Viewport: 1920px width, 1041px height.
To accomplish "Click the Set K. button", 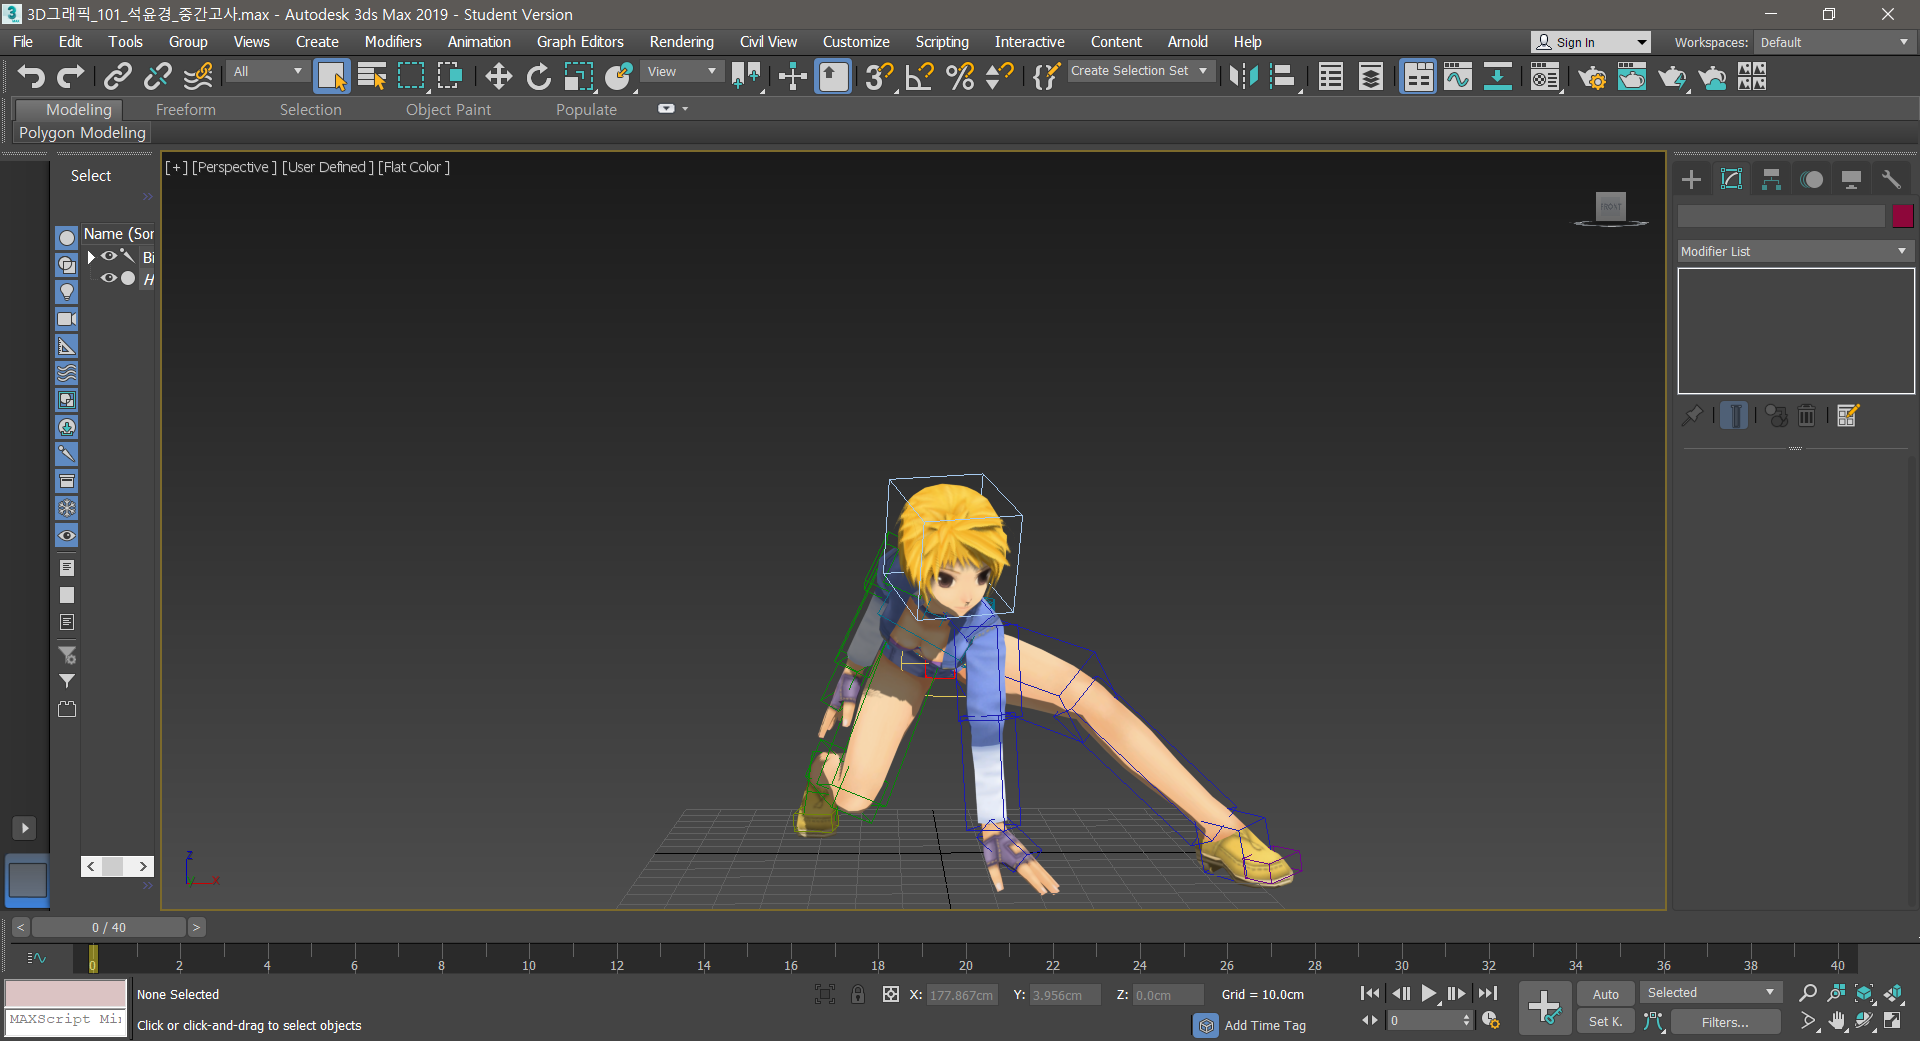I will click(1606, 1022).
